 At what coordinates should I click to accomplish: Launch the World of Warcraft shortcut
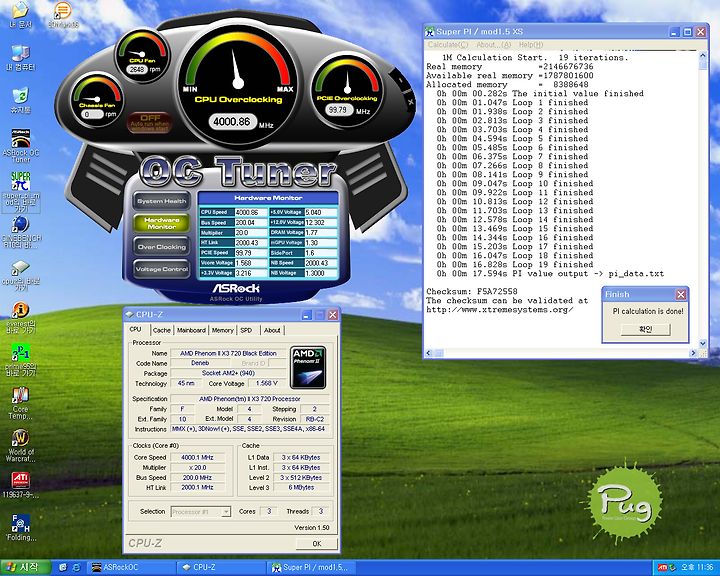(21, 446)
